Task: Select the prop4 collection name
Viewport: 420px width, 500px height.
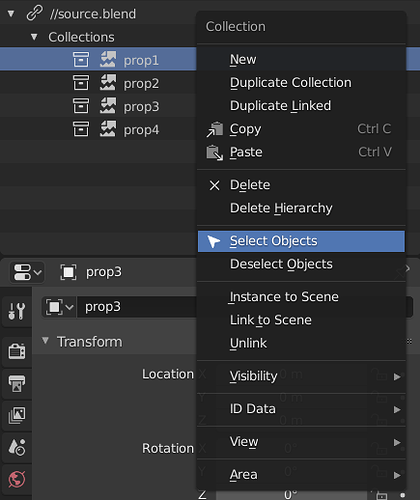Action: (x=141, y=130)
